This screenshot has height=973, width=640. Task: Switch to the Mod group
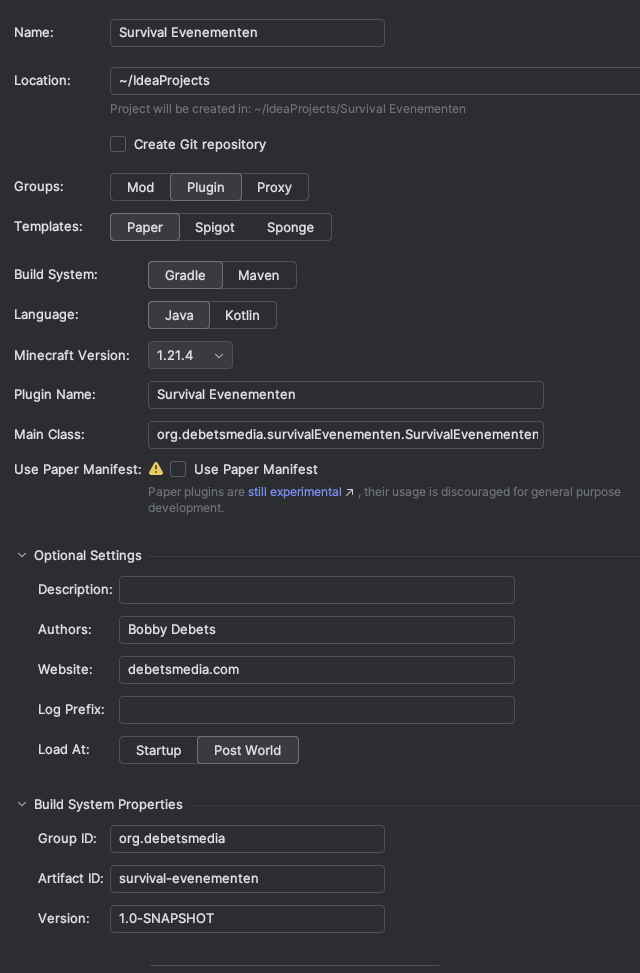click(140, 187)
